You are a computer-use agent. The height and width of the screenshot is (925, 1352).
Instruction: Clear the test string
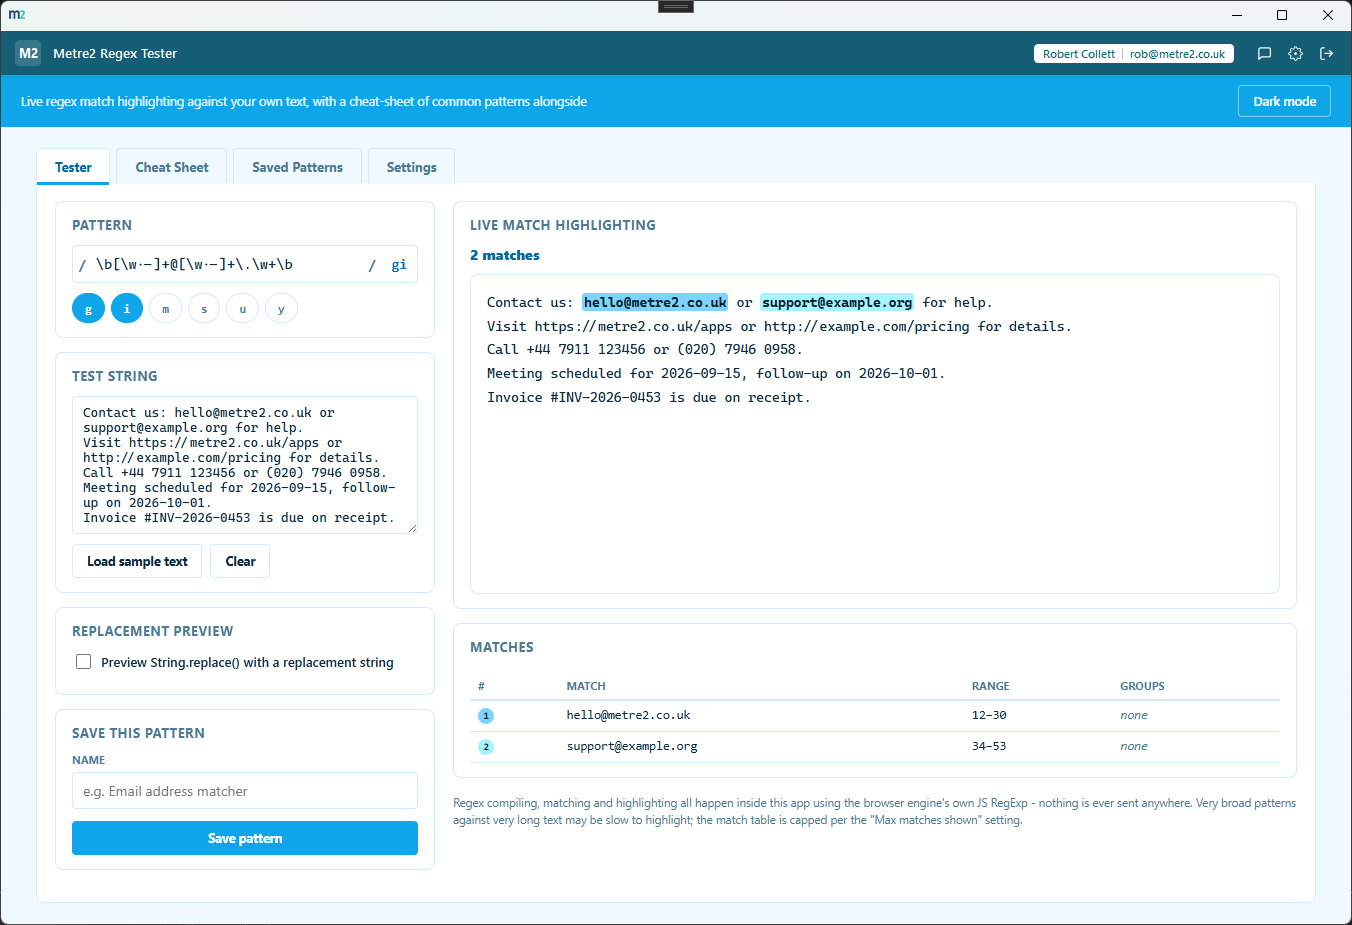240,561
